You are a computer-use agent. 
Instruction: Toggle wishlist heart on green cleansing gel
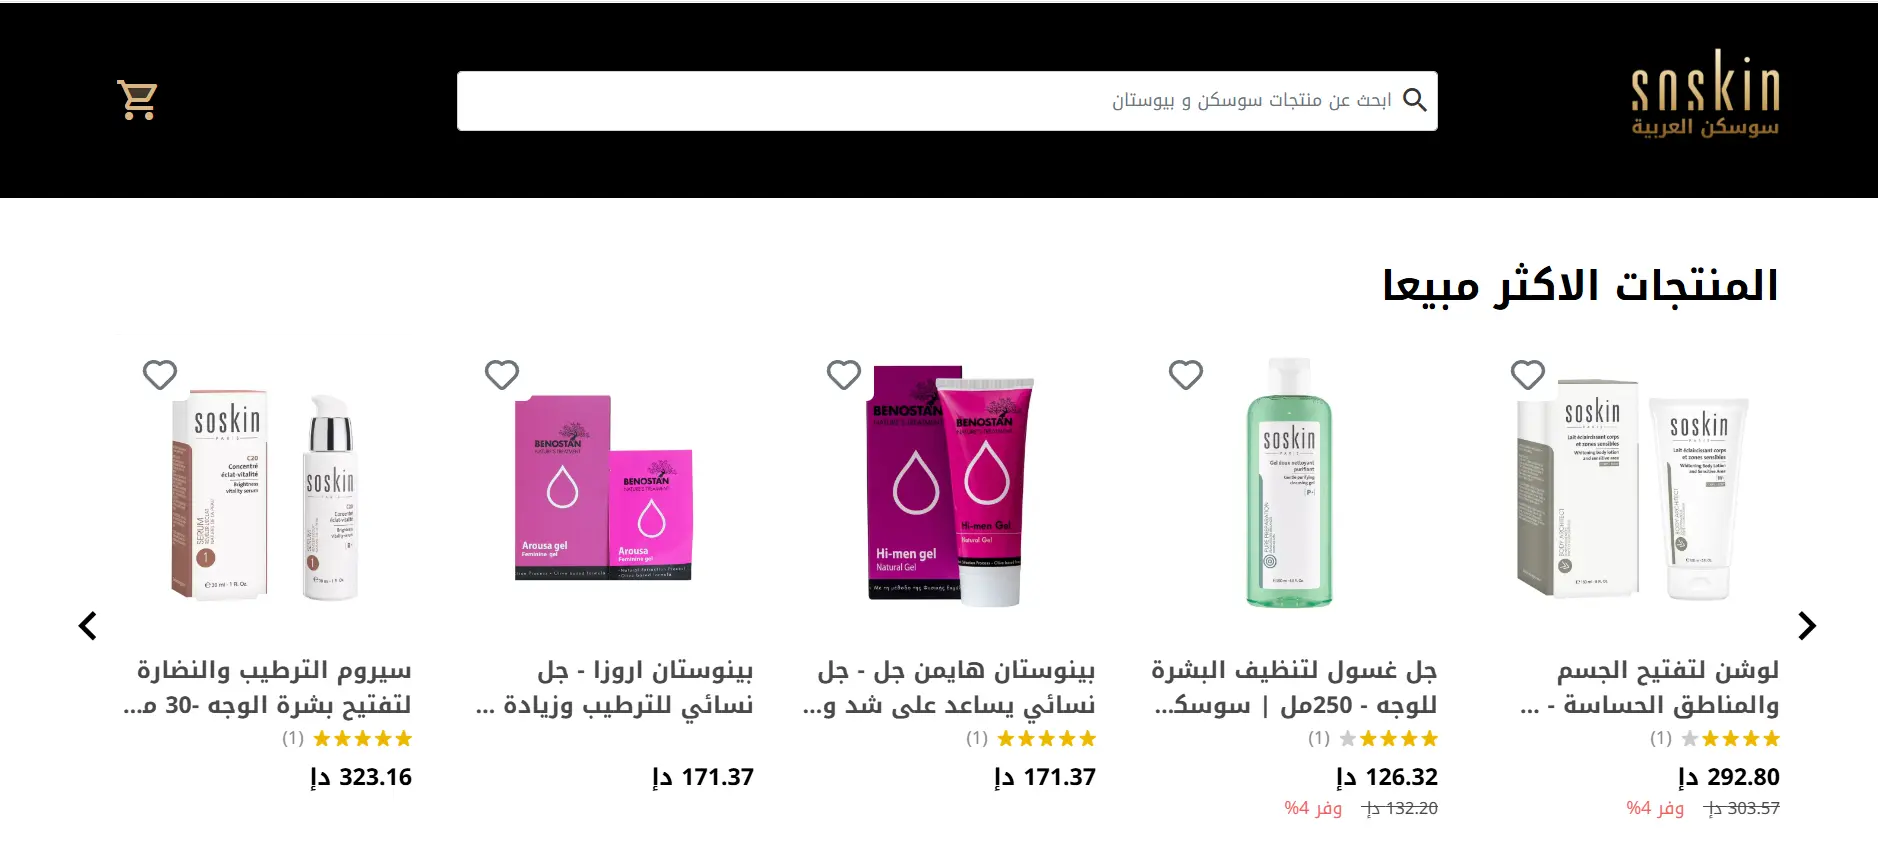(x=1185, y=375)
